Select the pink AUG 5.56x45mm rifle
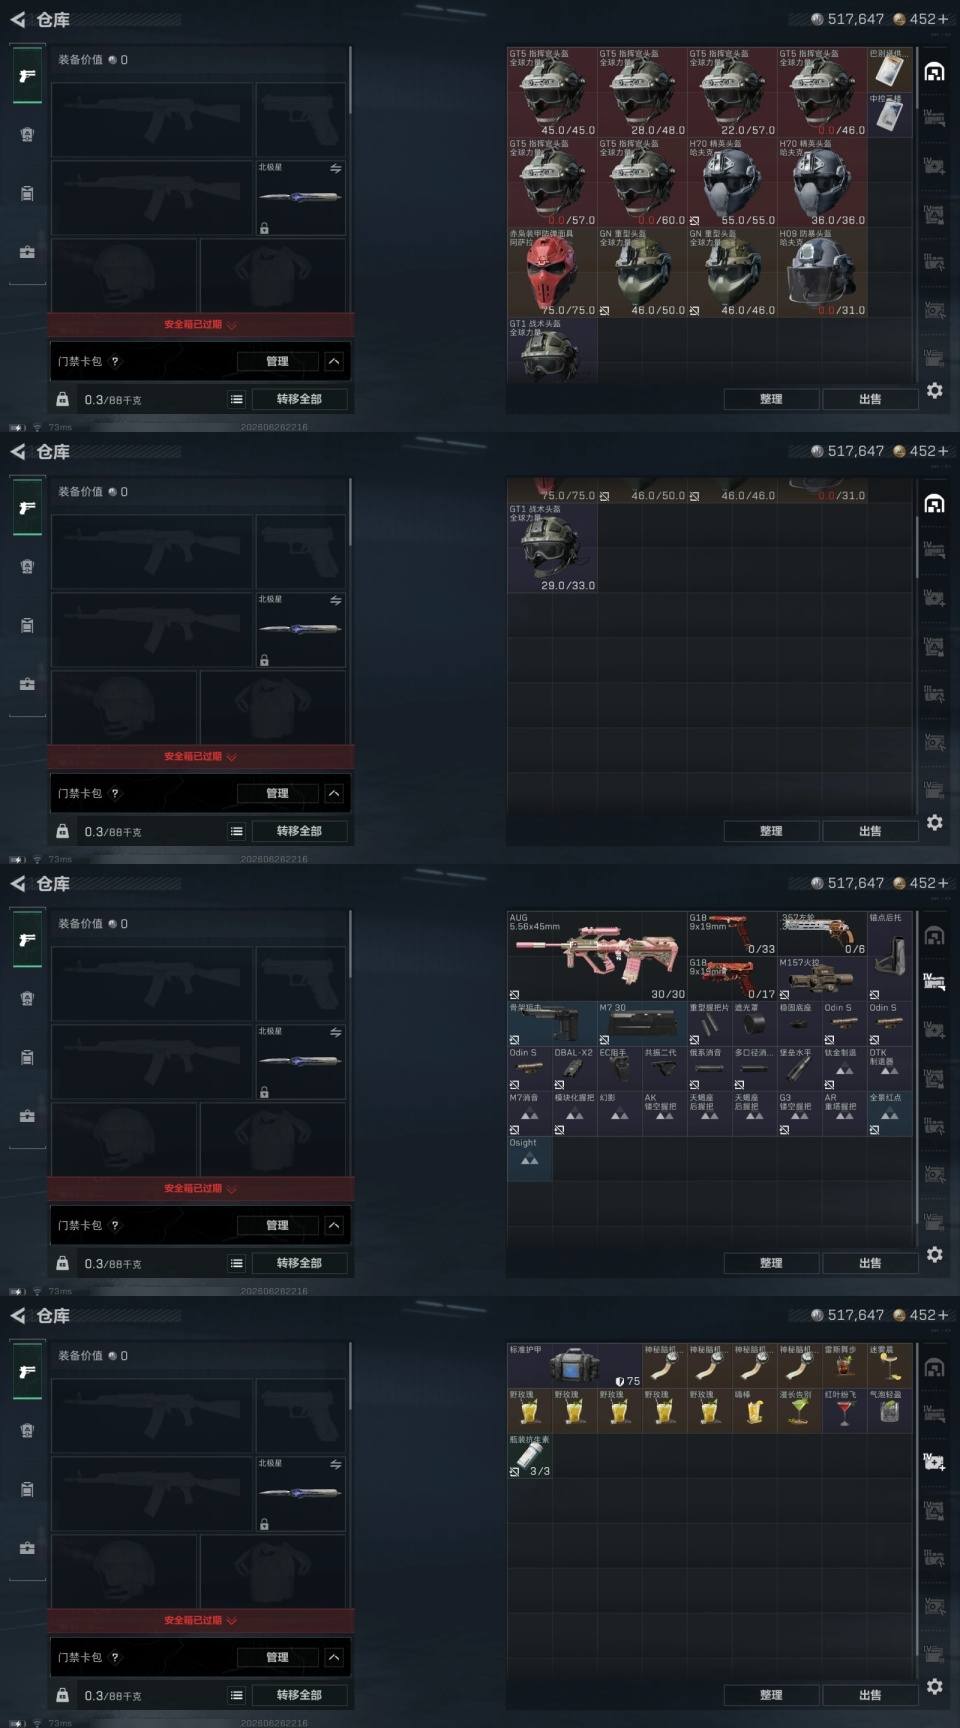960x1728 pixels. pyautogui.click(x=597, y=956)
